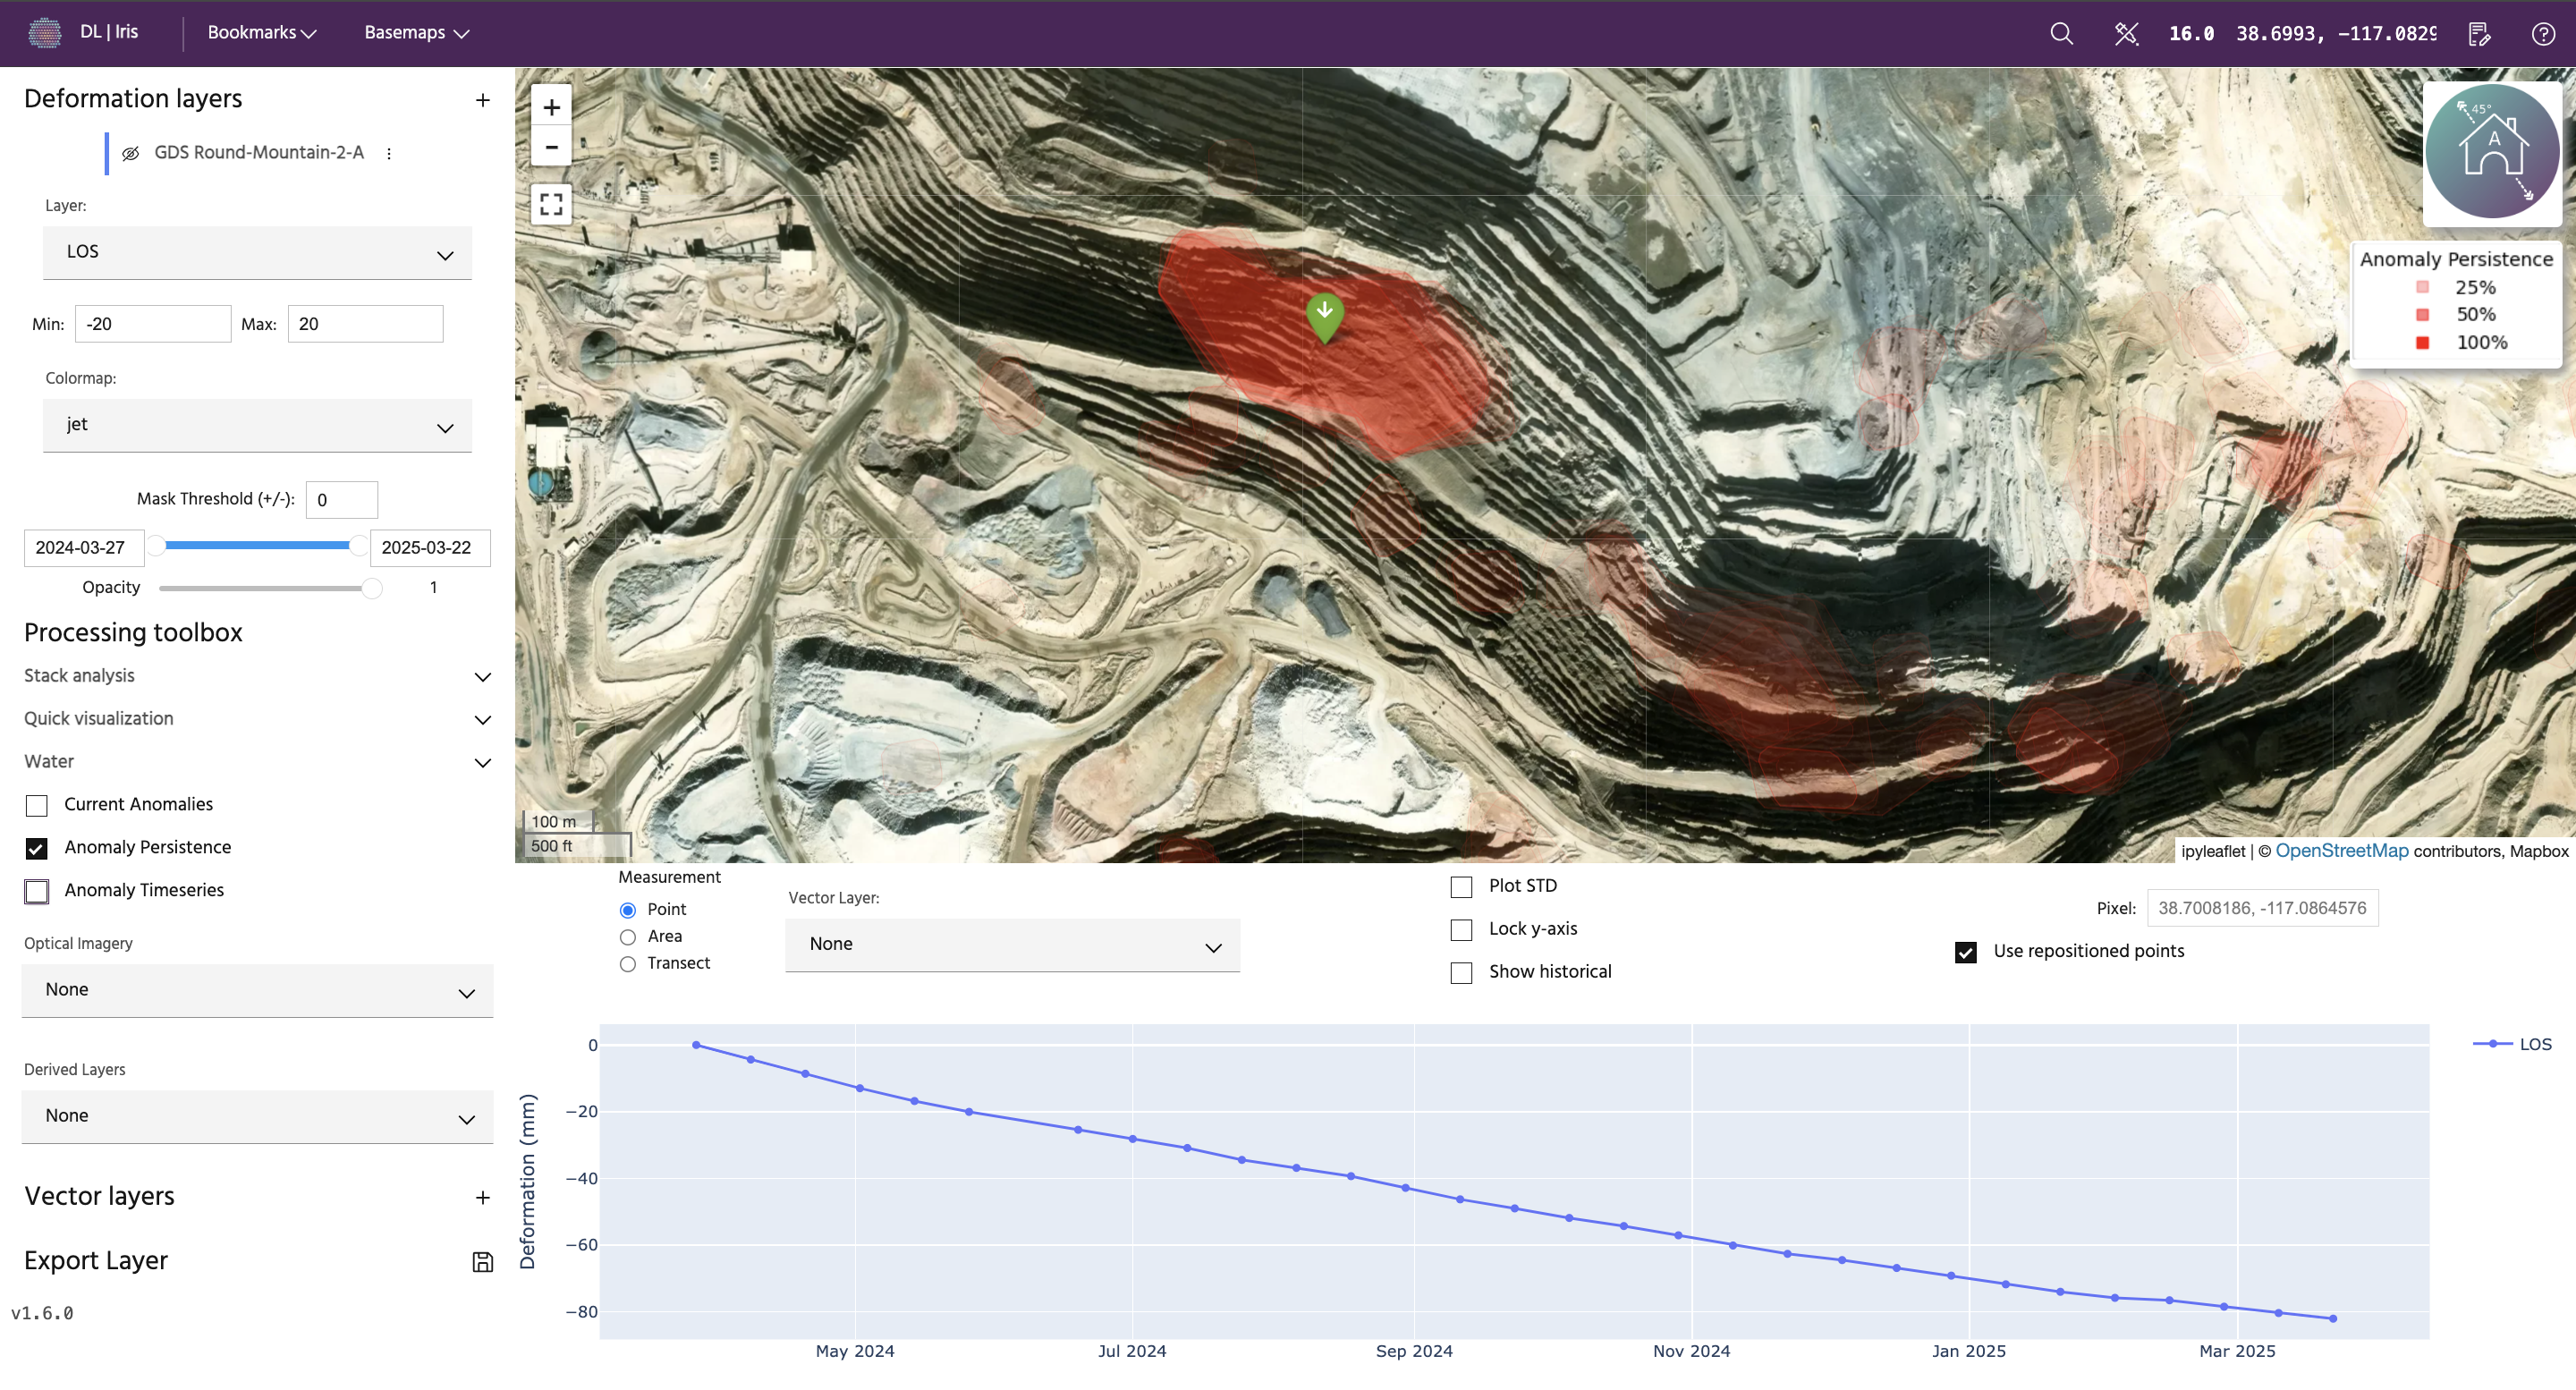Enable the Current Anomalies checkbox

[x=37, y=805]
